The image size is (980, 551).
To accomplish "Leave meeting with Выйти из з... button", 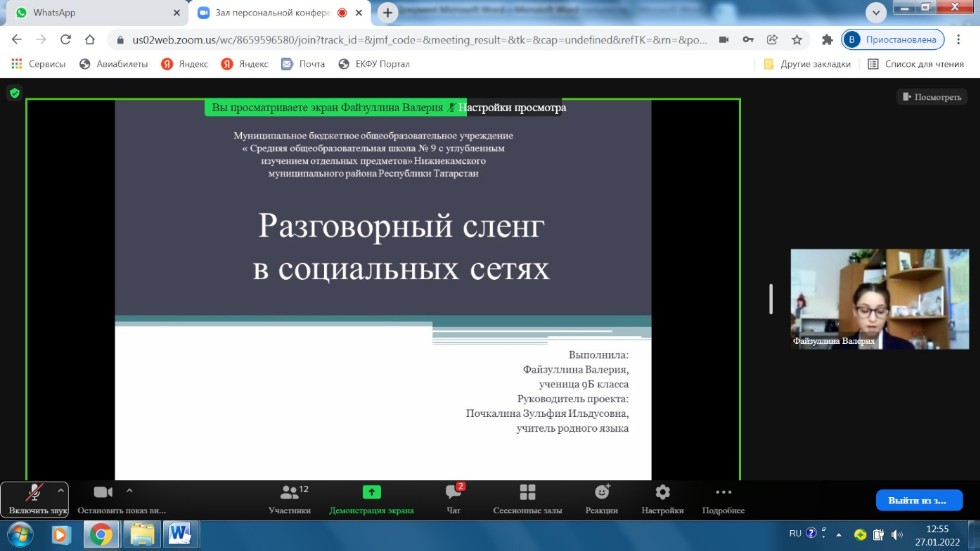I will click(x=919, y=500).
